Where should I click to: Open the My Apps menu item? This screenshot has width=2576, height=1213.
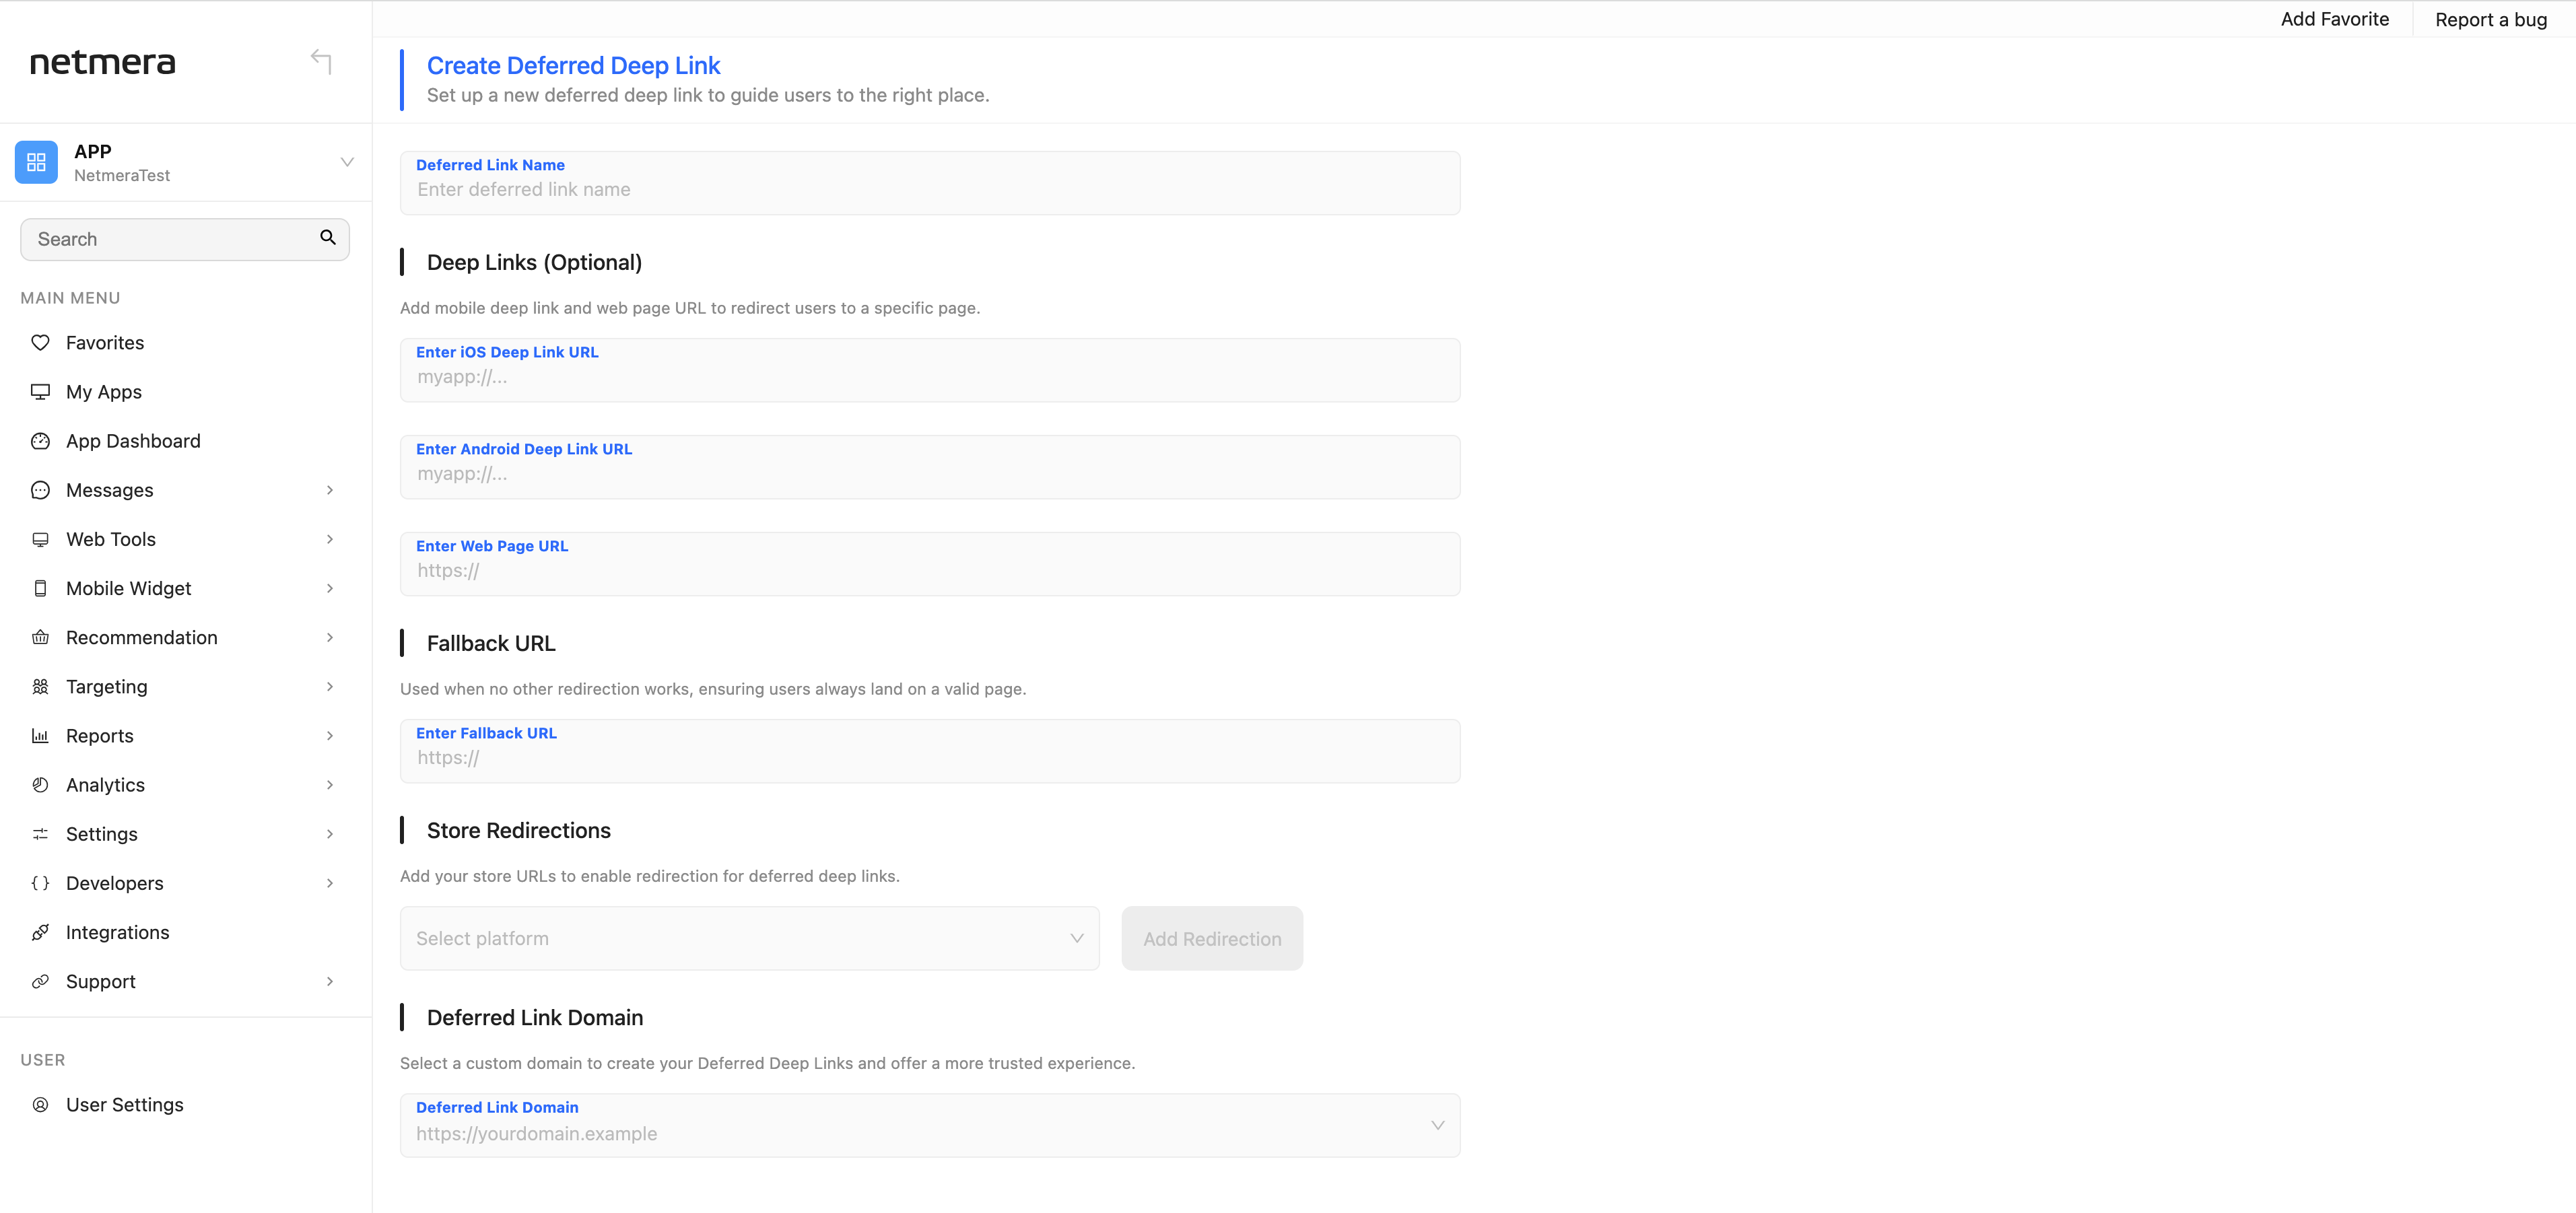click(104, 392)
